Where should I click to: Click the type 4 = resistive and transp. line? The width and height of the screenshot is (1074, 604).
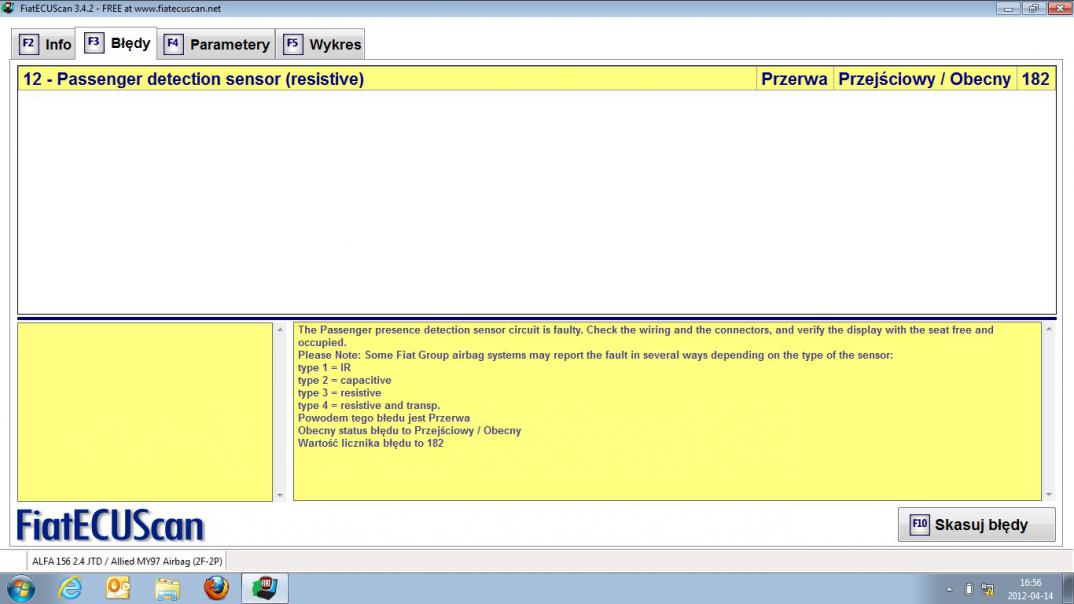click(369, 405)
